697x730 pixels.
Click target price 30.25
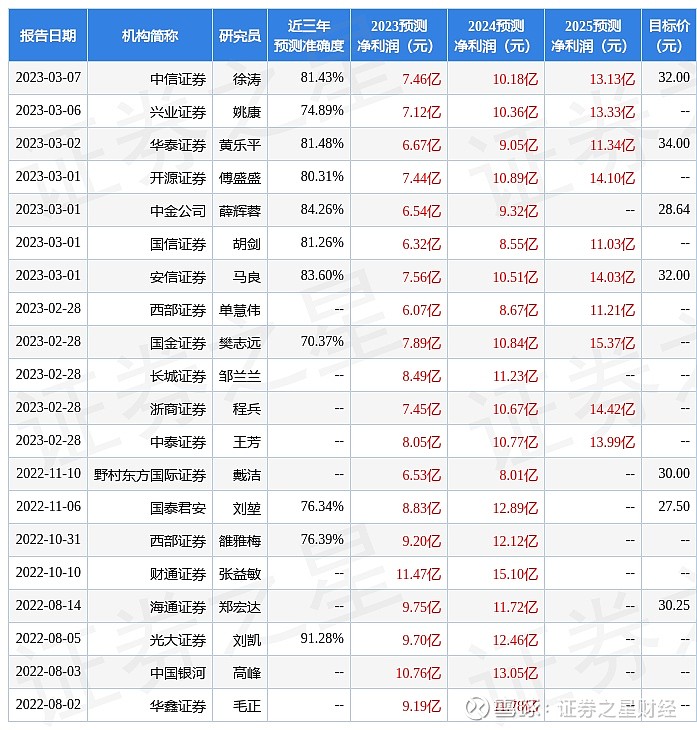click(674, 606)
